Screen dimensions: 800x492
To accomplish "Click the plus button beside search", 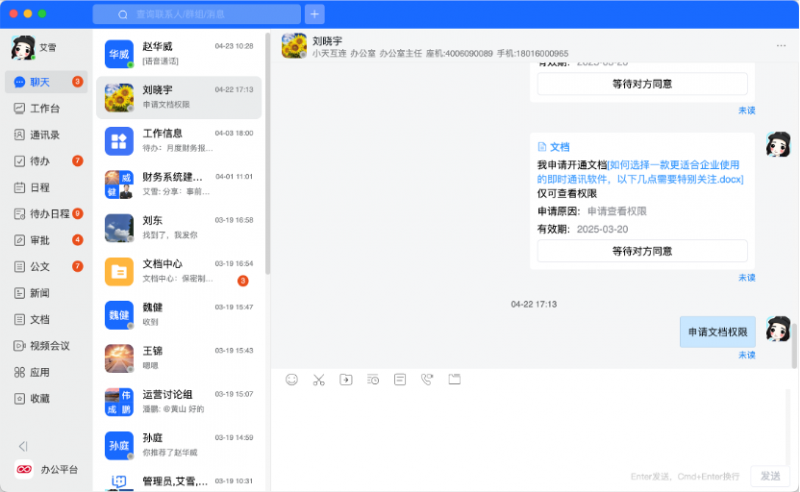I will coord(315,14).
